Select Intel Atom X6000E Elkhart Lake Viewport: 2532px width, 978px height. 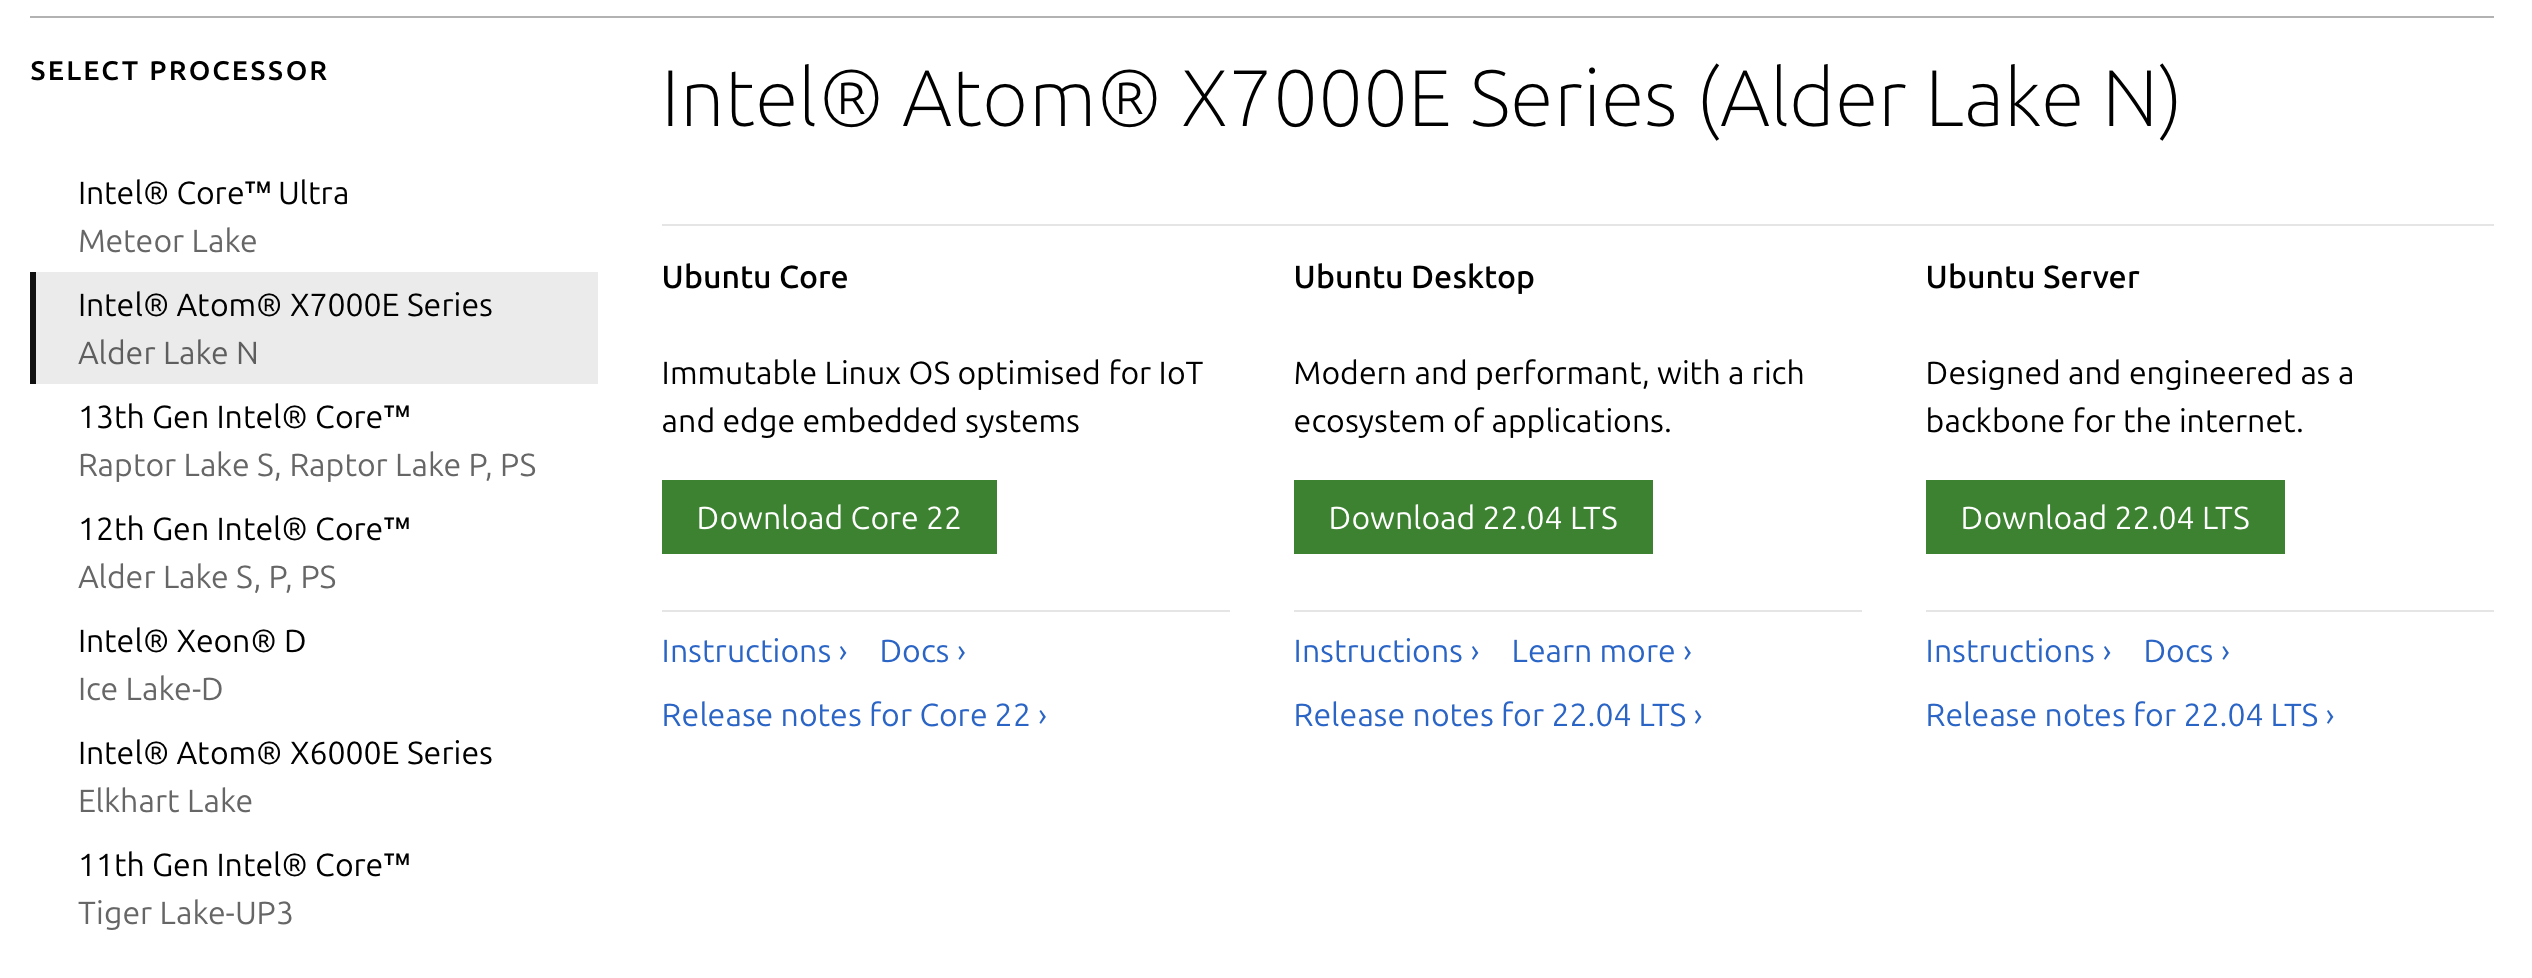click(x=285, y=776)
